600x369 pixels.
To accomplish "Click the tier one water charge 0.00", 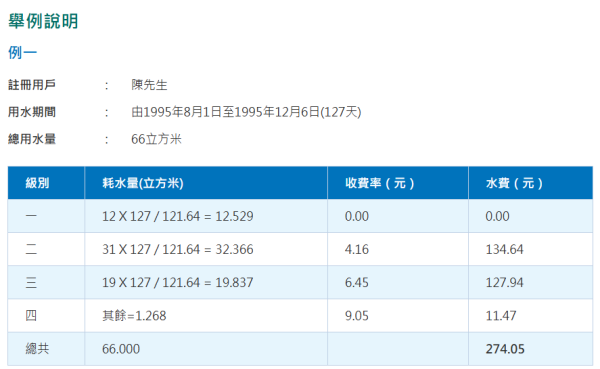I will 497,216.
